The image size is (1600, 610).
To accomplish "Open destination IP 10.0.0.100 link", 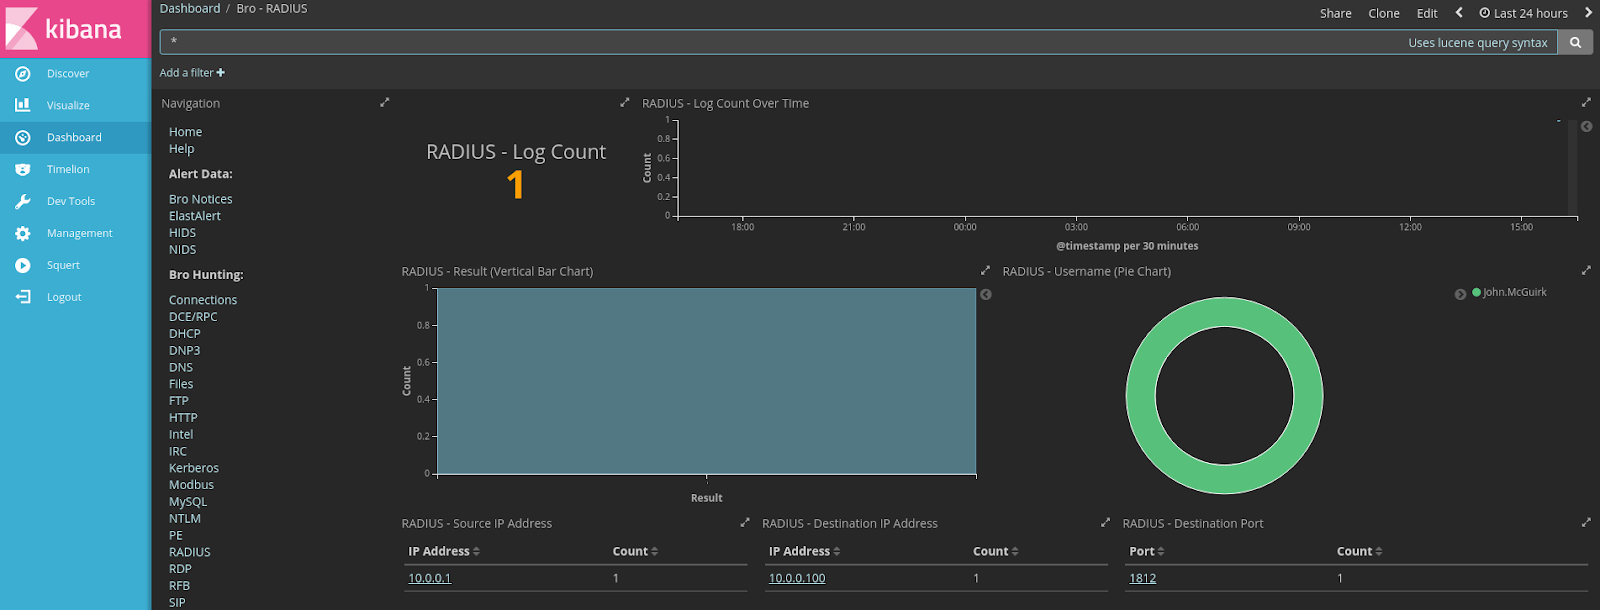I will [x=797, y=578].
